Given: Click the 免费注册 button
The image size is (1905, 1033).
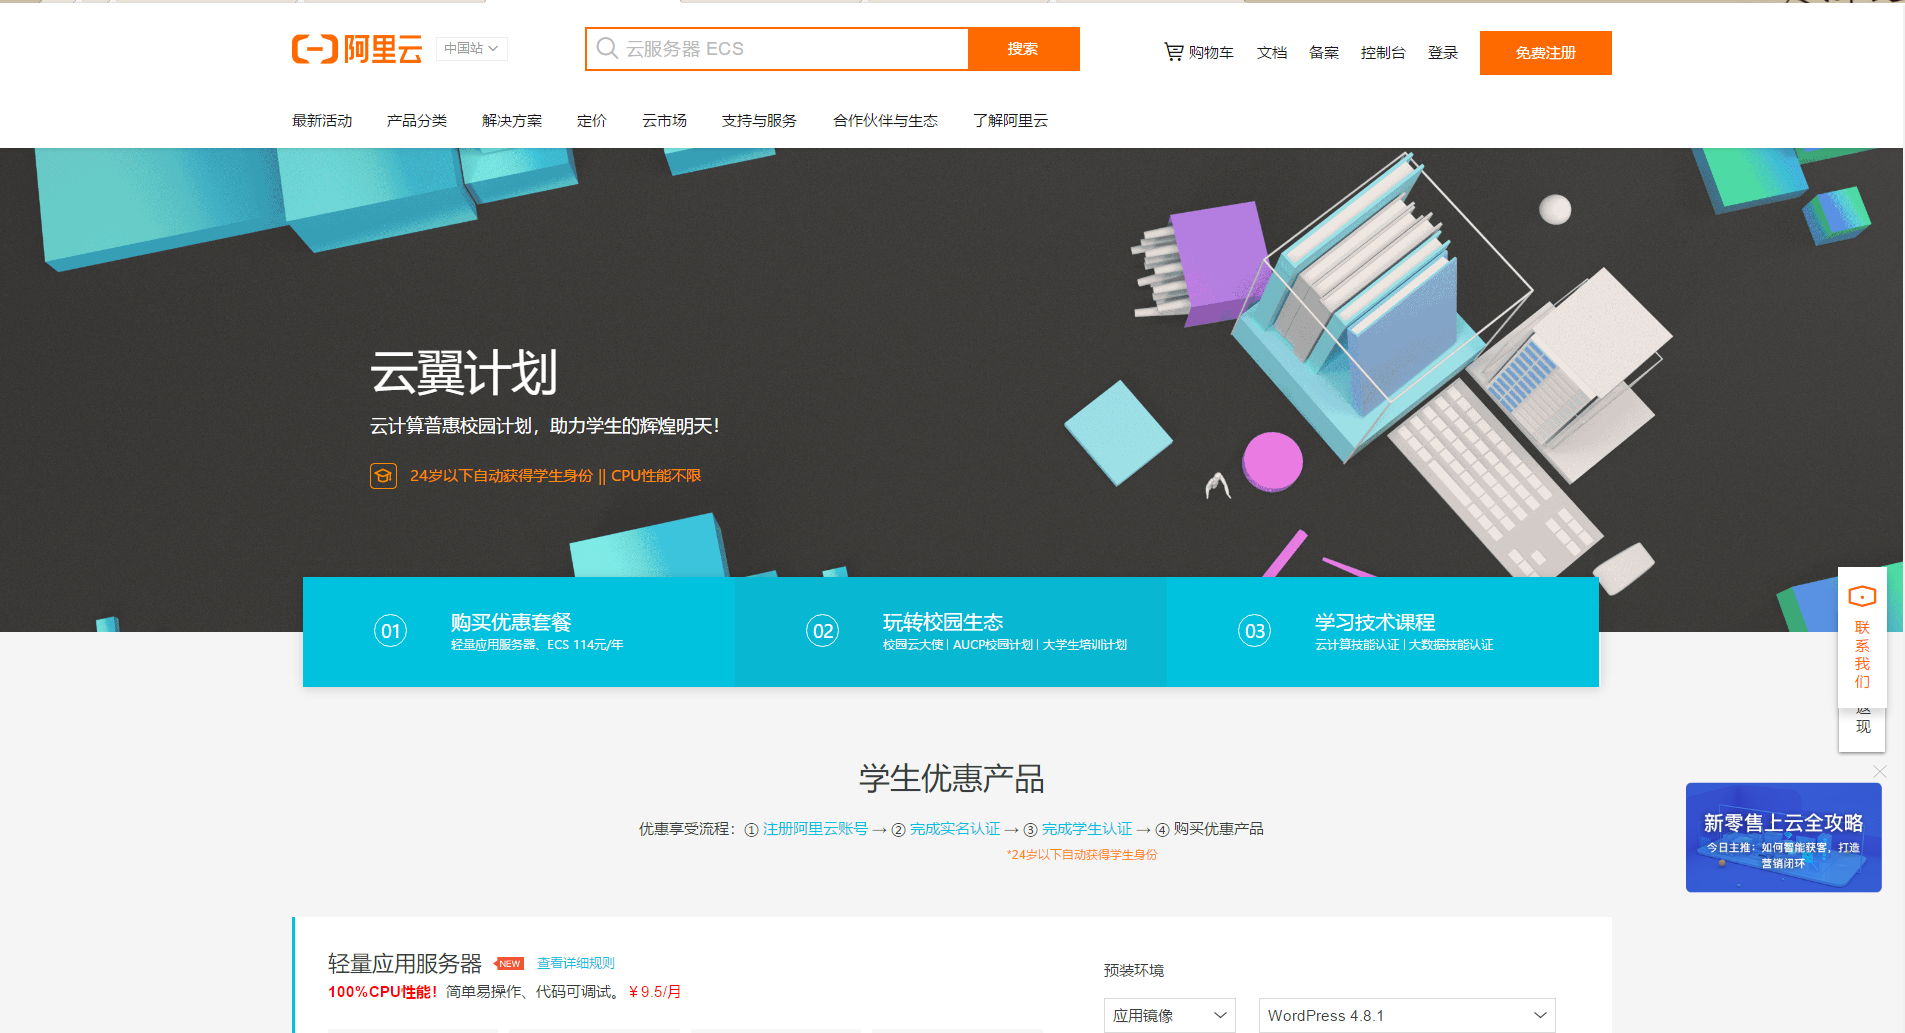Looking at the screenshot, I should 1545,53.
